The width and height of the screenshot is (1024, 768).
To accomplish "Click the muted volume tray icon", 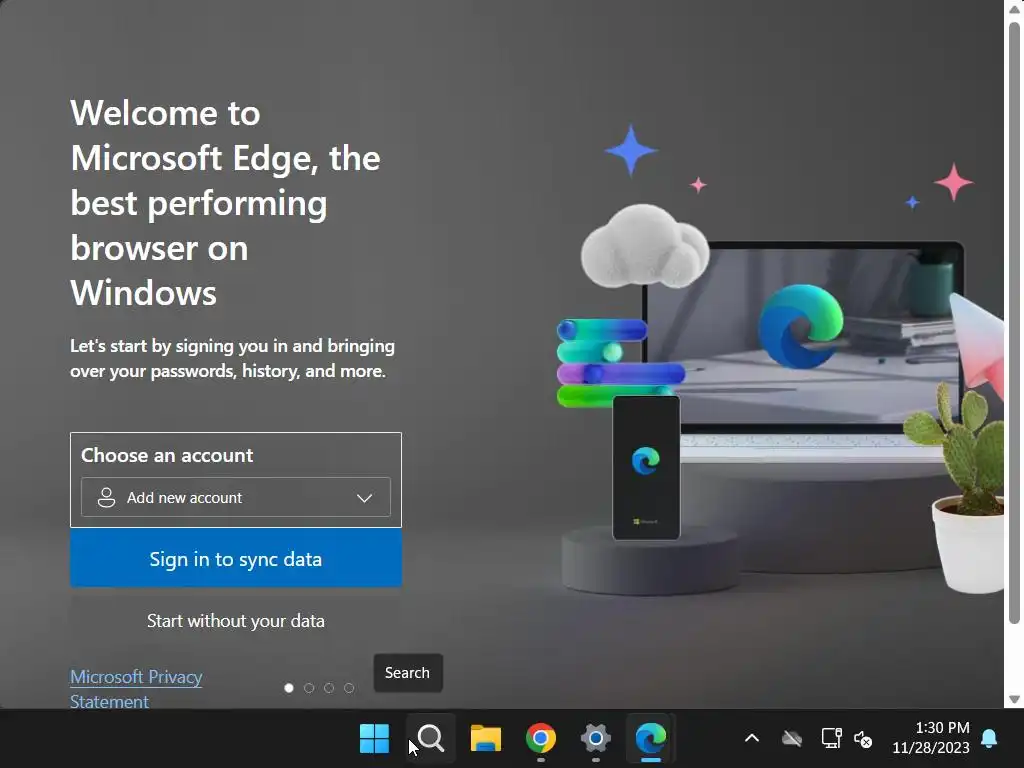I will coord(863,739).
